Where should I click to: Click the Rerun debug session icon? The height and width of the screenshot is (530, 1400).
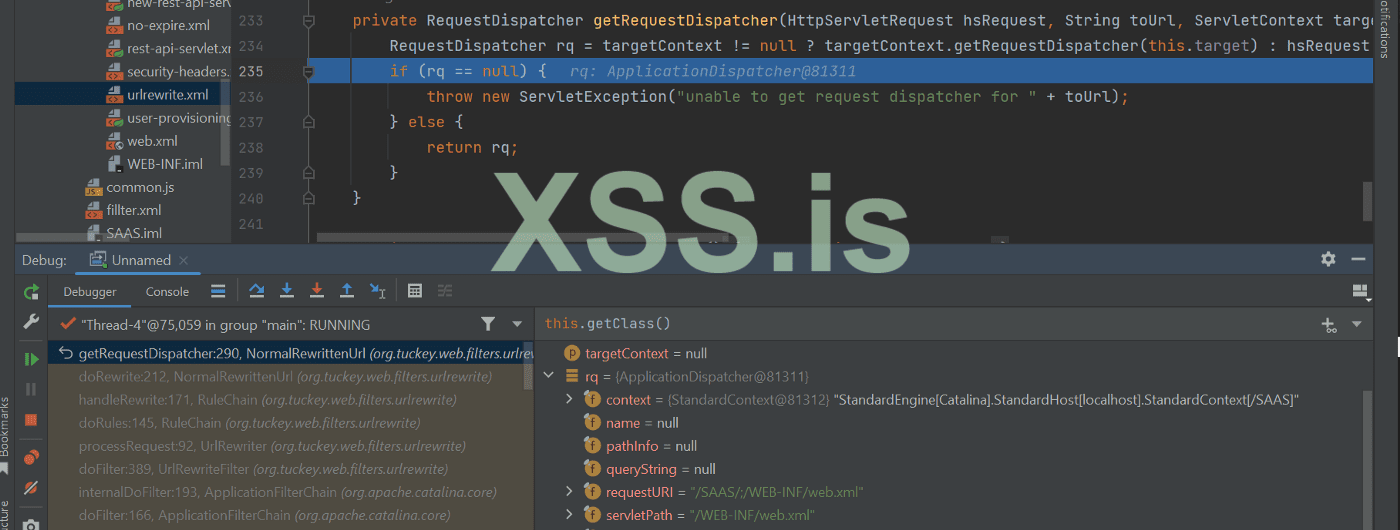coord(31,292)
